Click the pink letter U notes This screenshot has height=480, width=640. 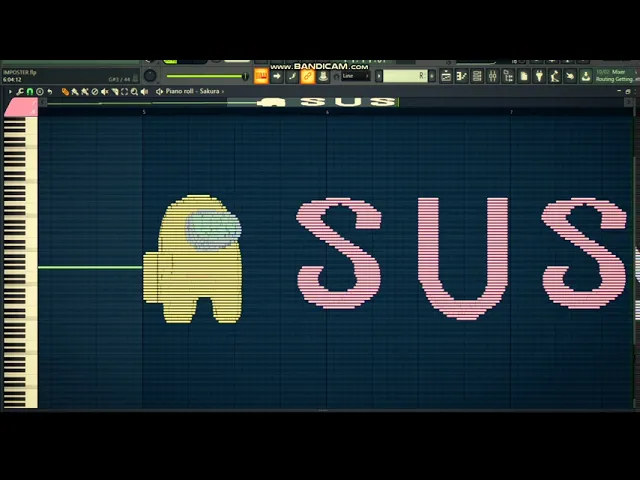pos(463,258)
